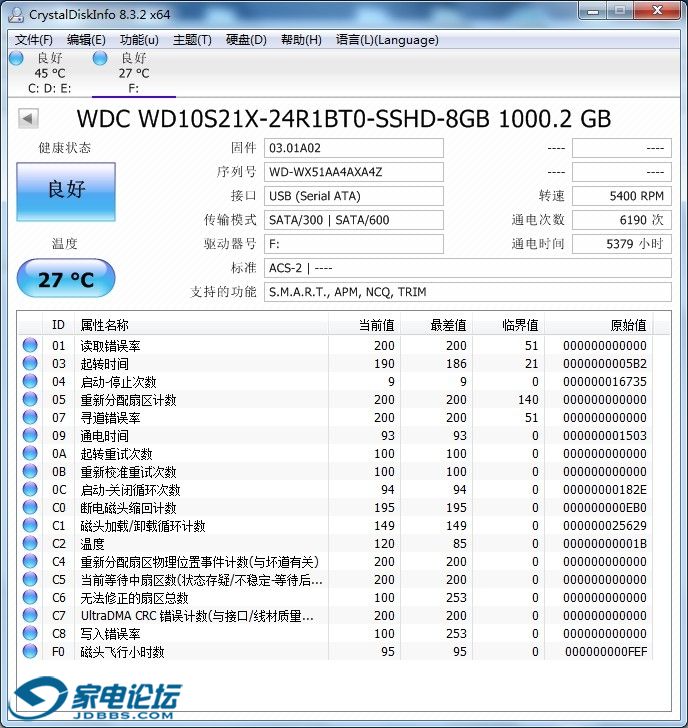Click the status icon for row 0A 起转重试次数
Image resolution: width=688 pixels, height=728 pixels.
30,453
